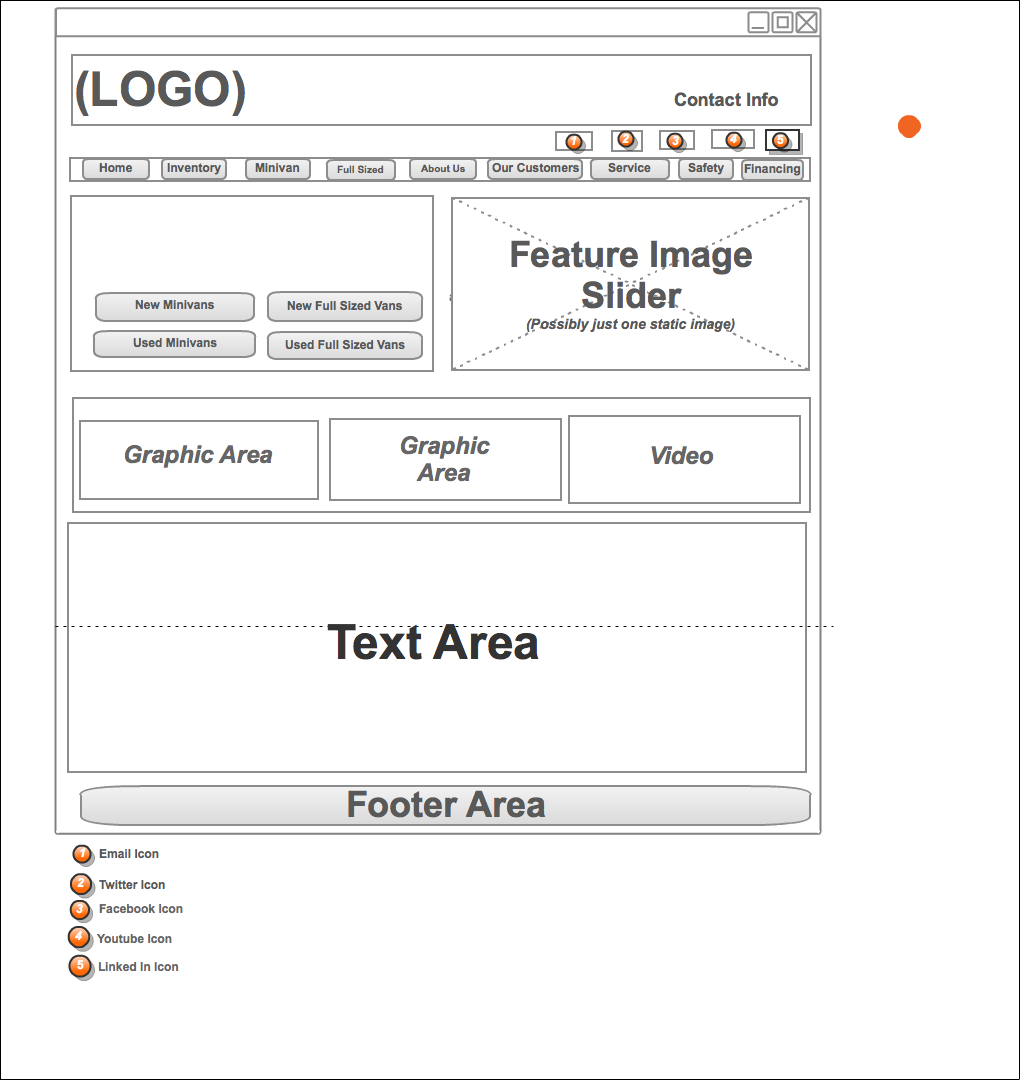
Task: Click the Footer Area bar
Action: (x=445, y=805)
